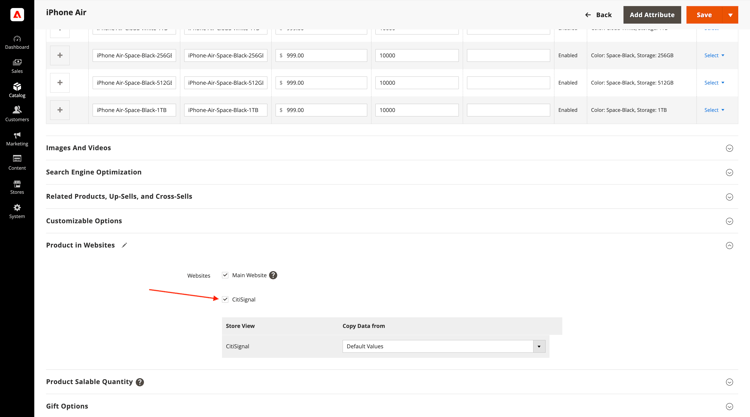Click 'Color: Space-Black, Storage: 1TB' attributes text

(629, 110)
